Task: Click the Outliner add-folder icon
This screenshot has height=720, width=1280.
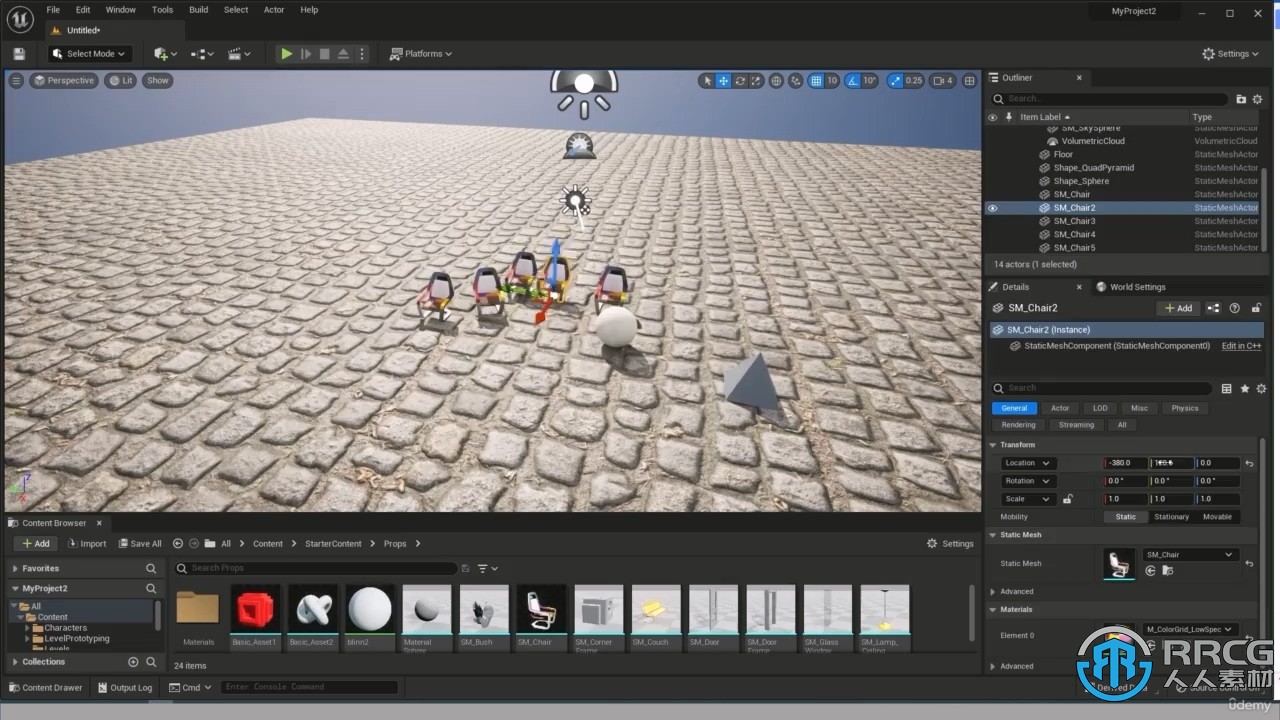Action: 1241,99
